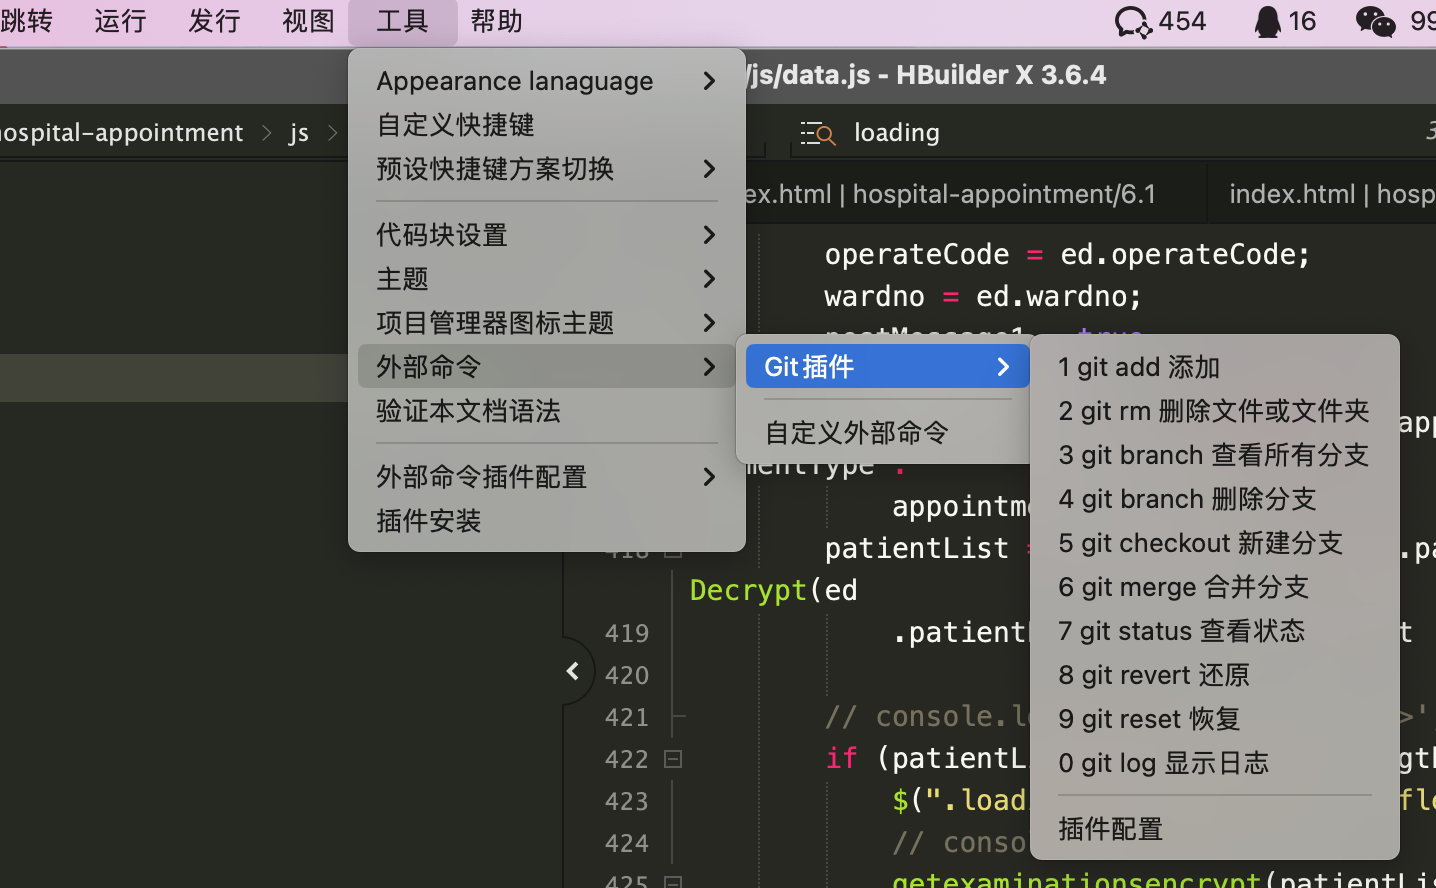Expand 主题 submenu
Image resolution: width=1436 pixels, height=888 pixels.
547,279
